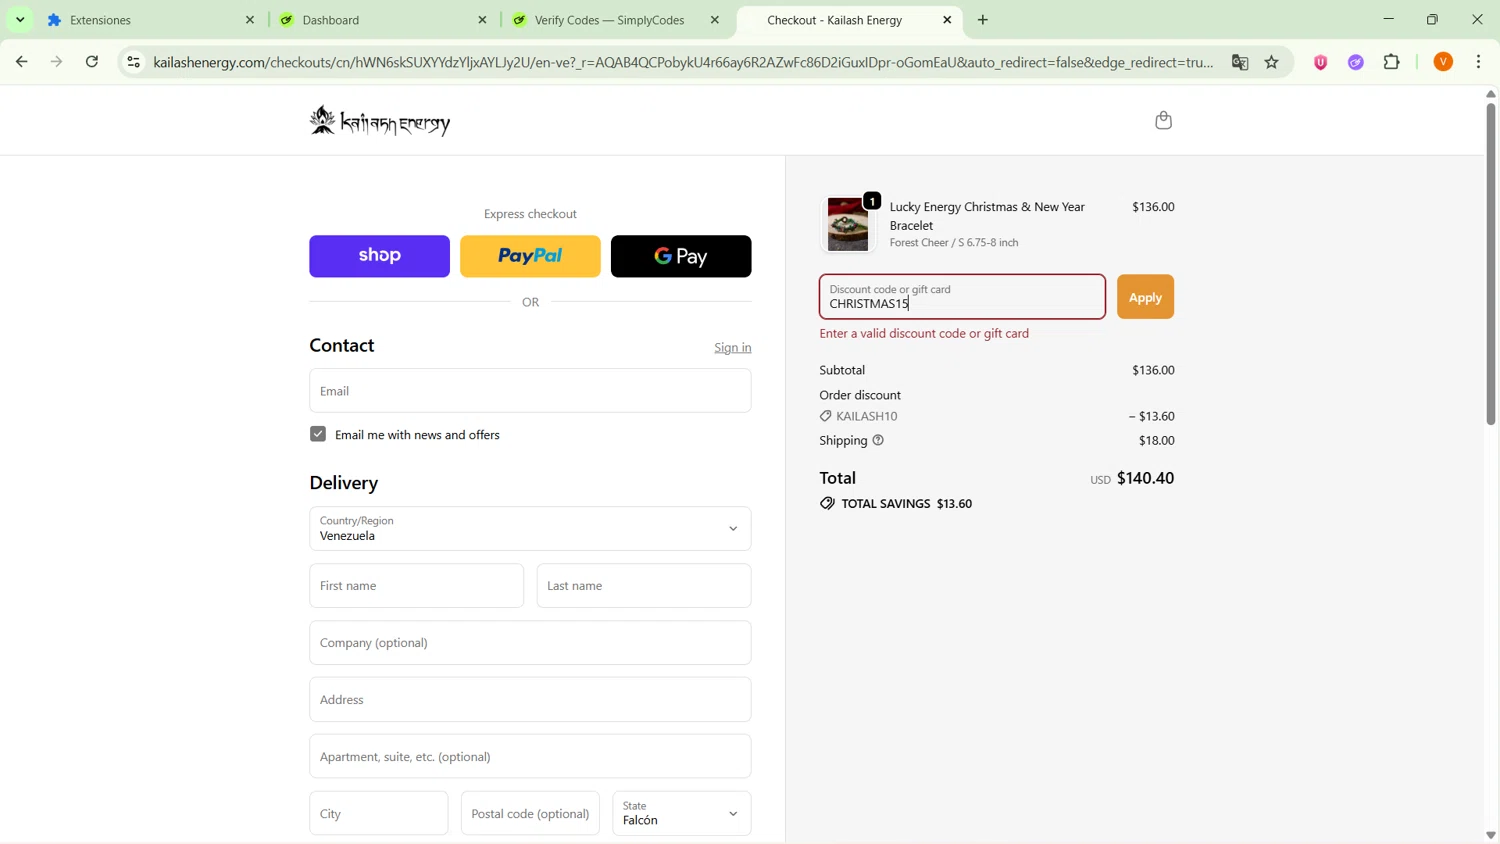Focus the First name field

[x=416, y=586]
